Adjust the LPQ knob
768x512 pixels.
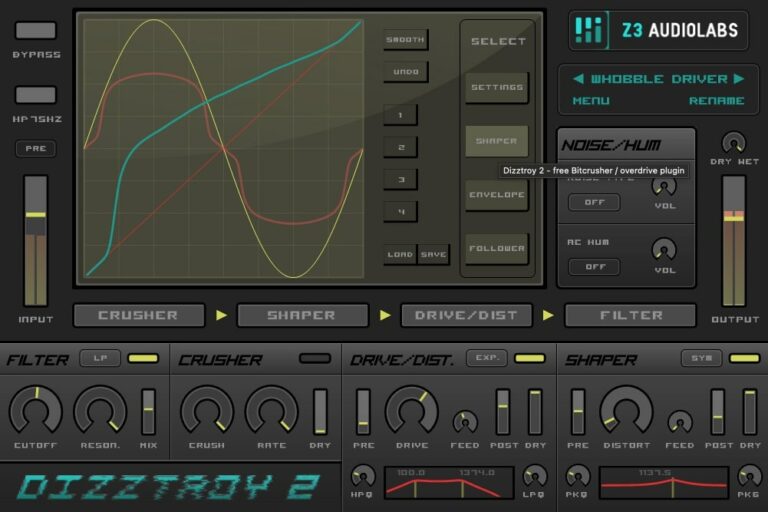click(535, 476)
